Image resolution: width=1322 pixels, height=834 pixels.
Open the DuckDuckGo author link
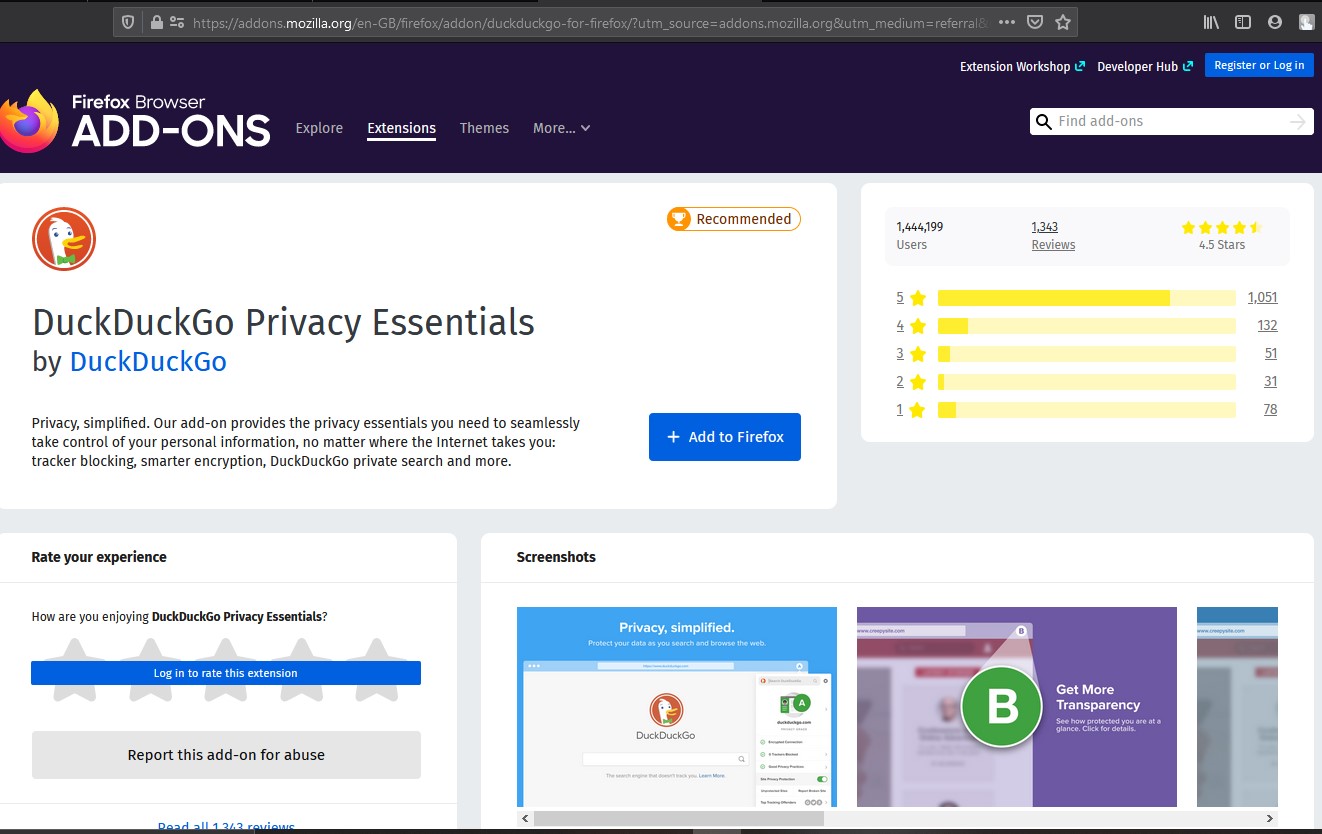148,361
